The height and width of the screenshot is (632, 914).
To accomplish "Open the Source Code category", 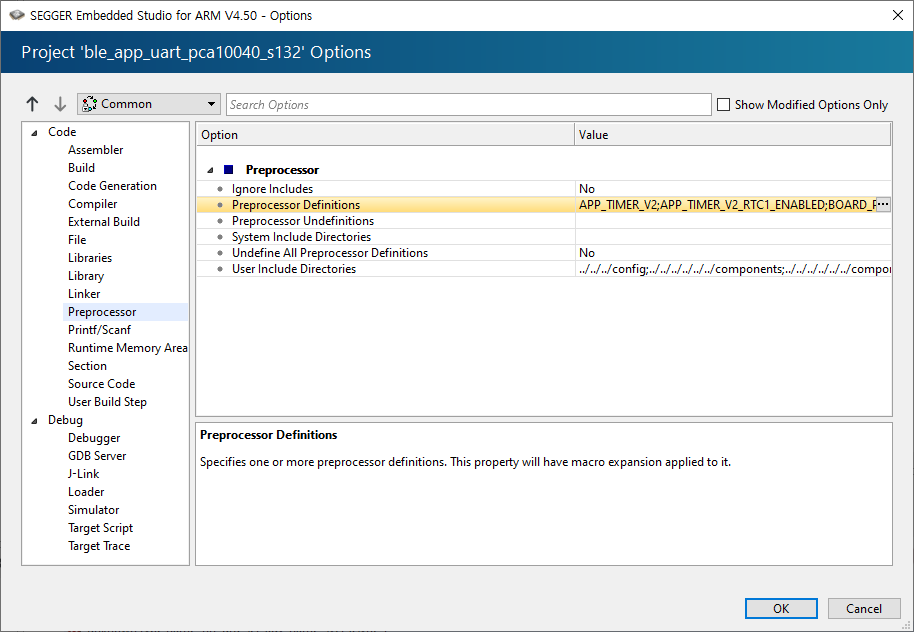I will 101,384.
